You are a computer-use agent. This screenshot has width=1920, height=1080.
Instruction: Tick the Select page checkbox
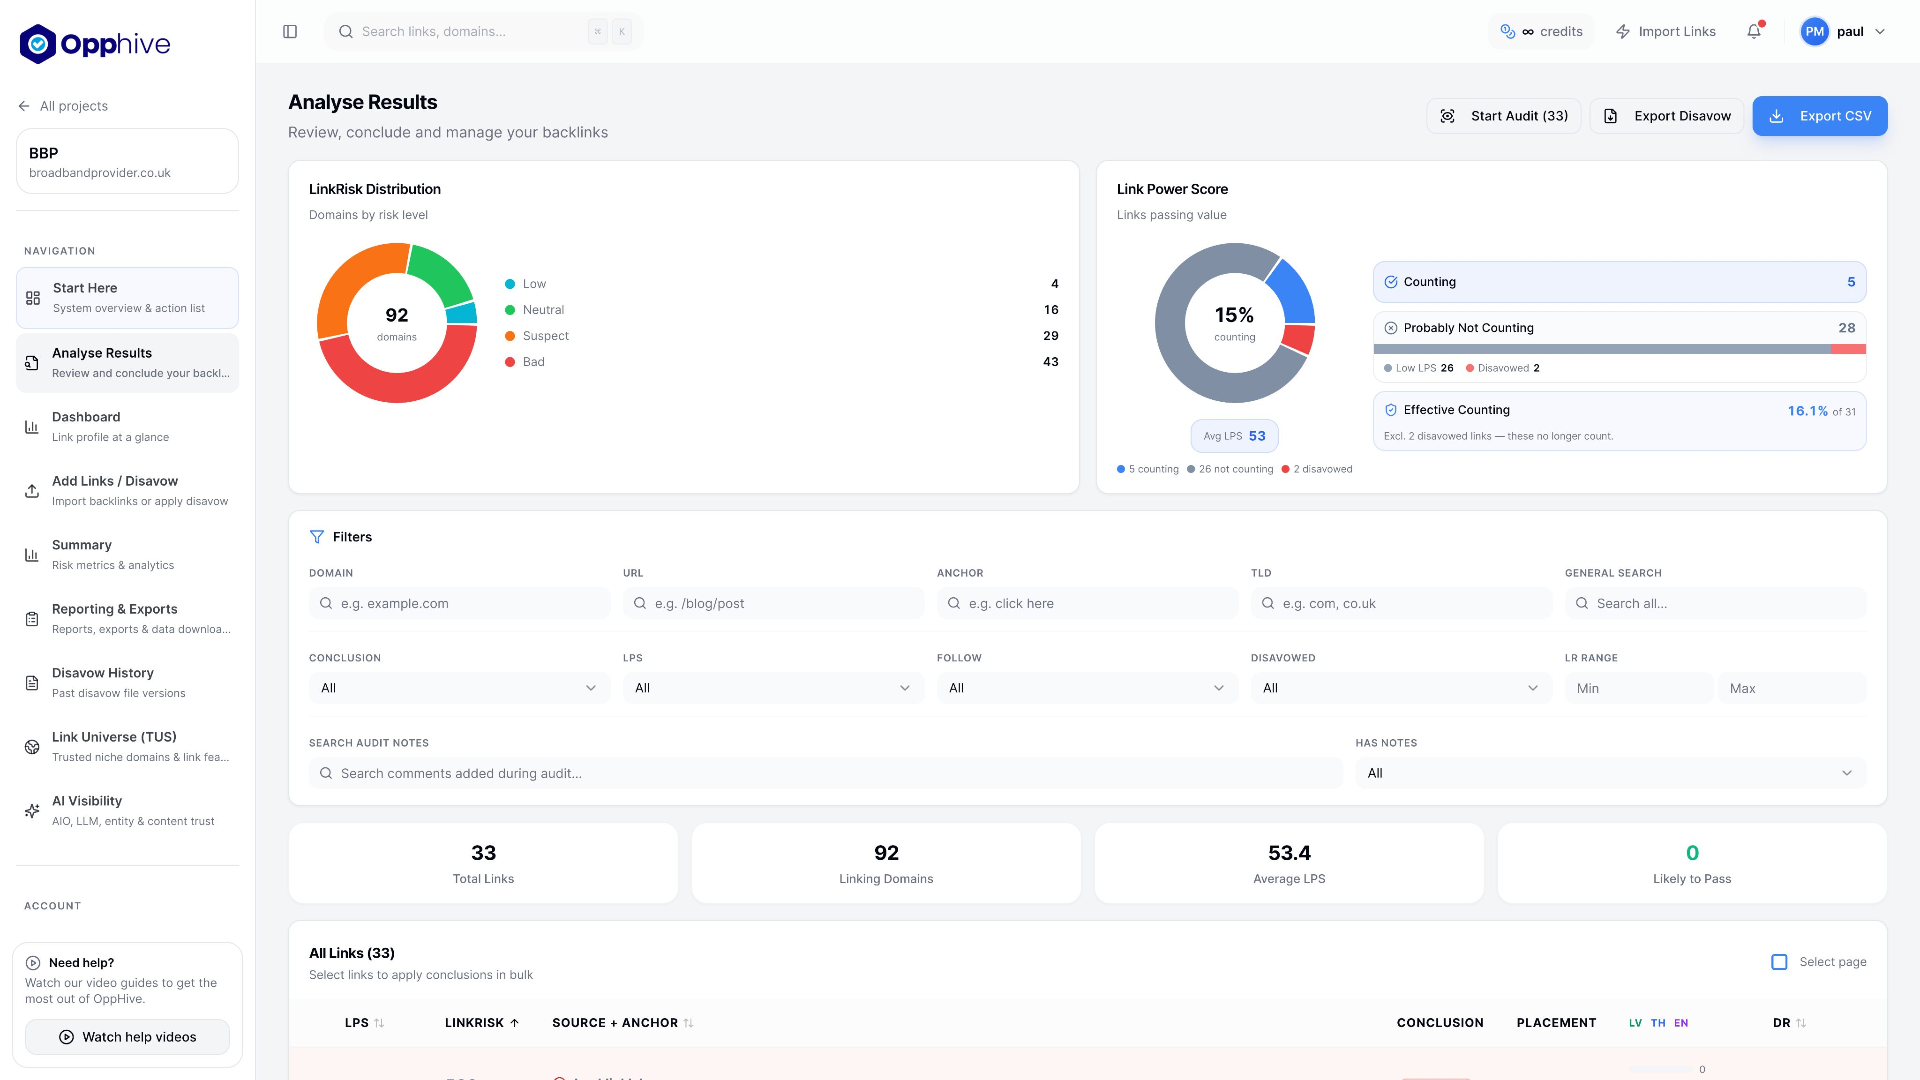click(x=1779, y=962)
